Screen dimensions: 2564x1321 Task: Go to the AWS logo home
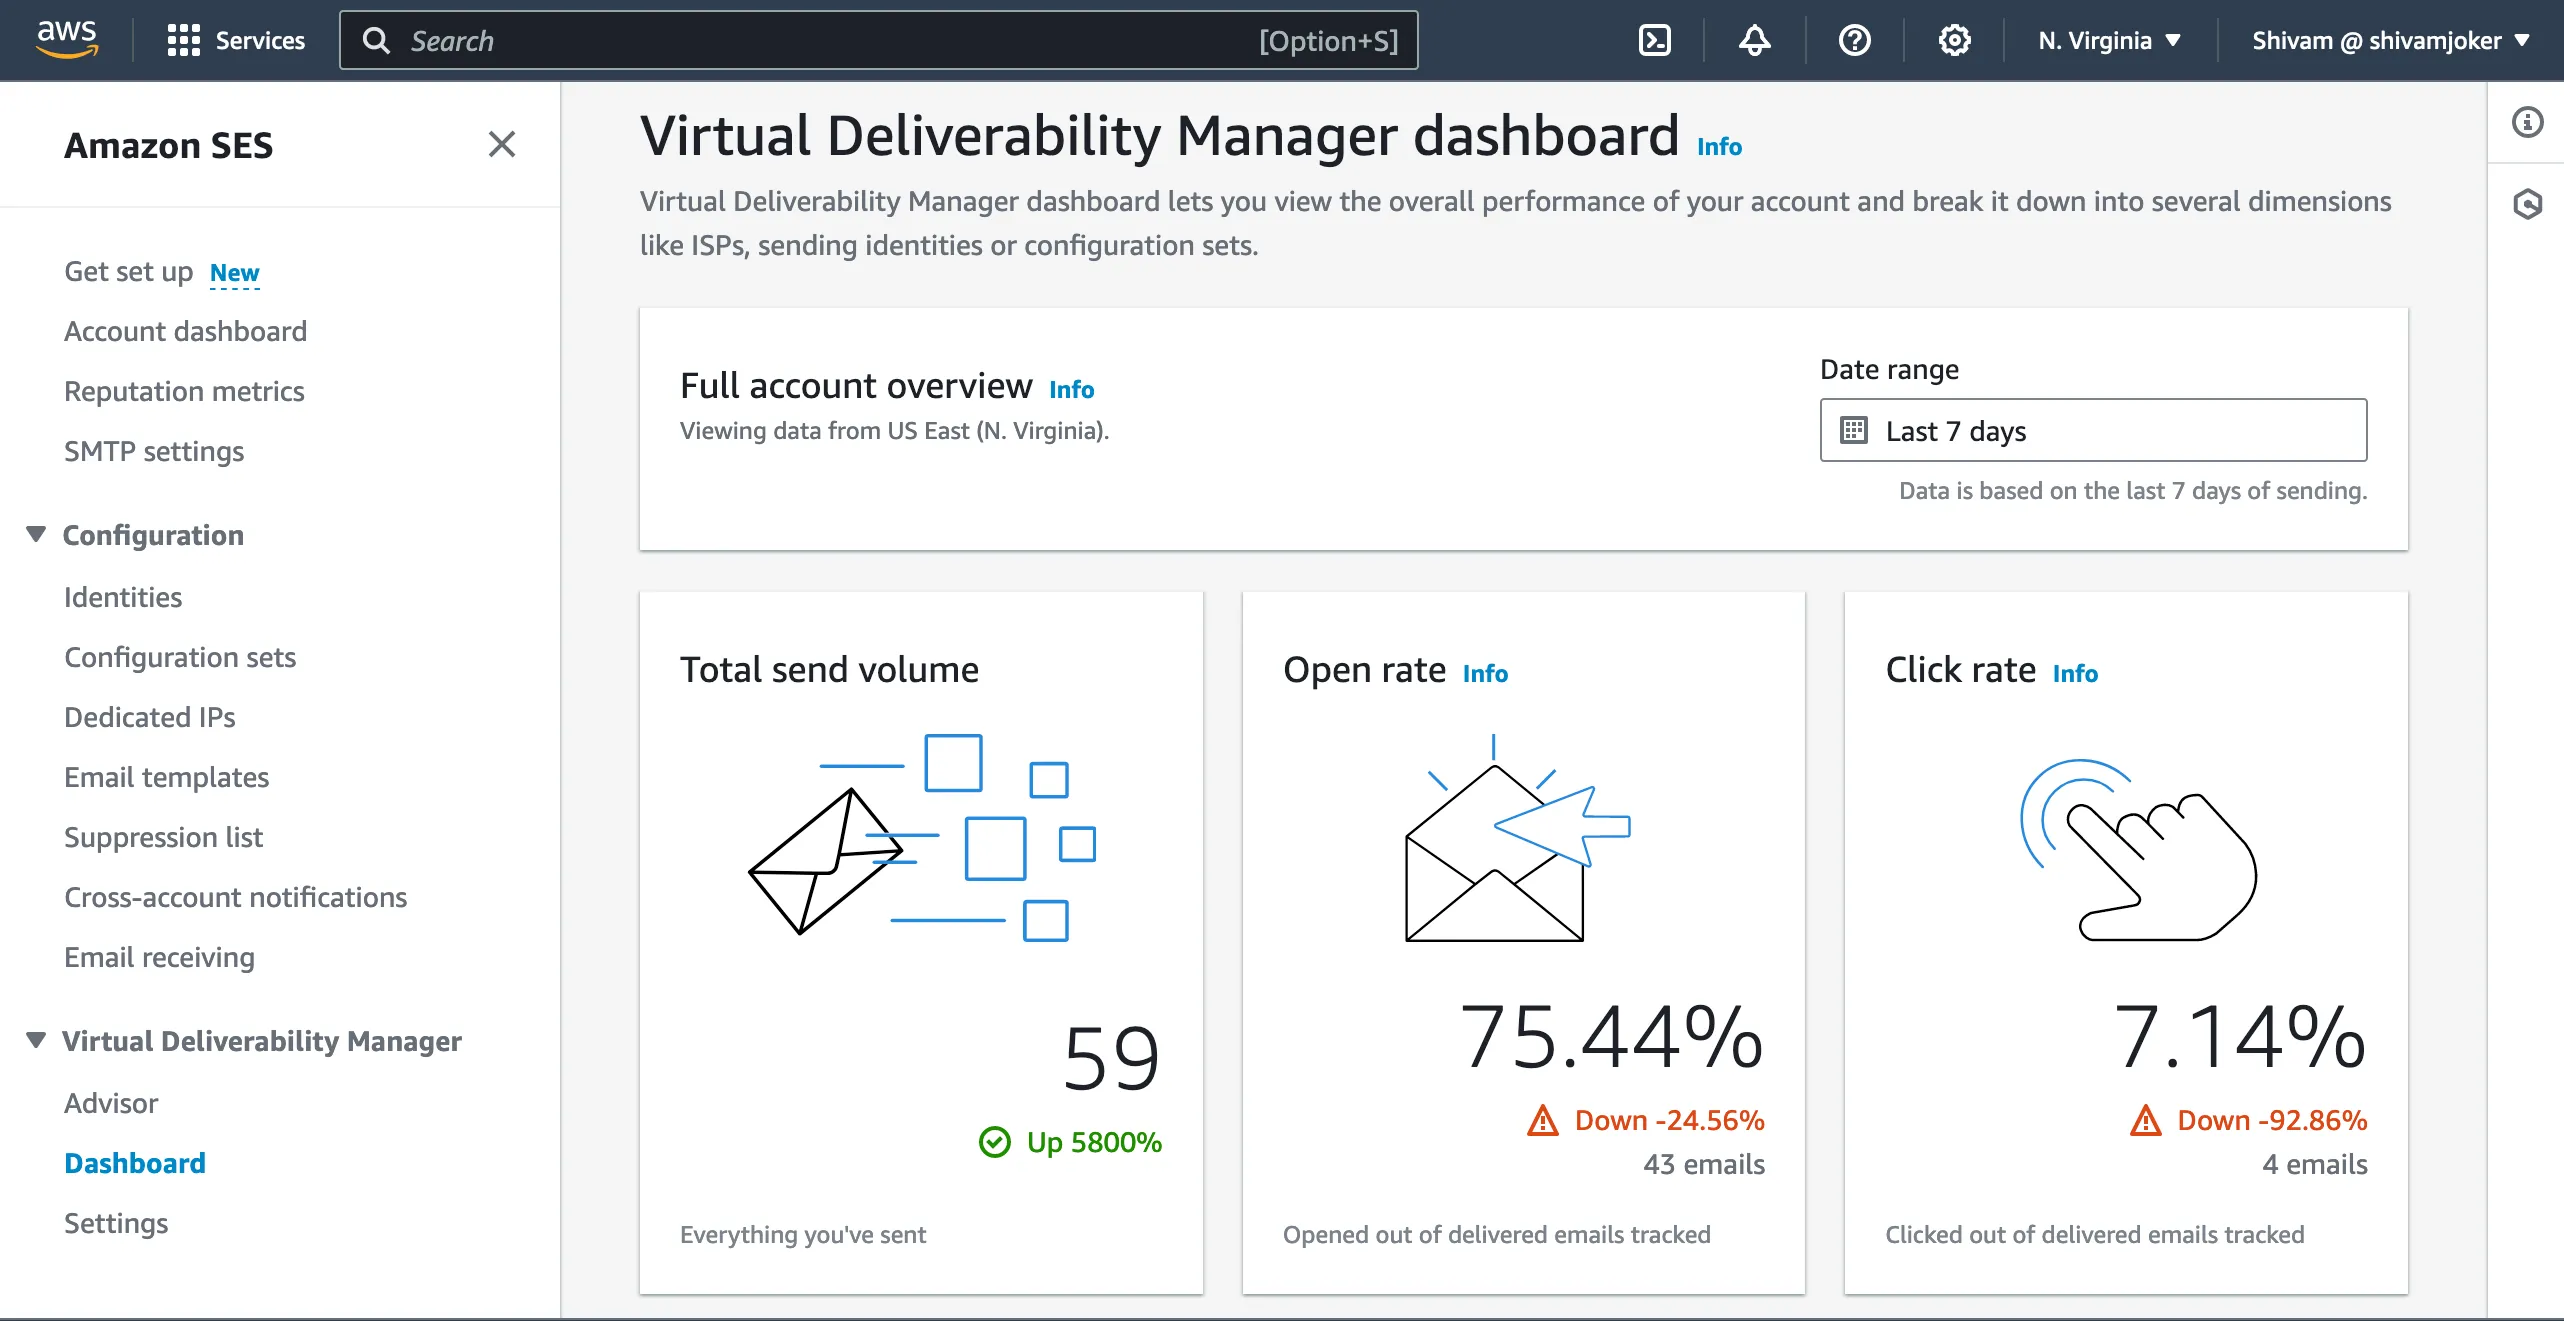coord(67,39)
